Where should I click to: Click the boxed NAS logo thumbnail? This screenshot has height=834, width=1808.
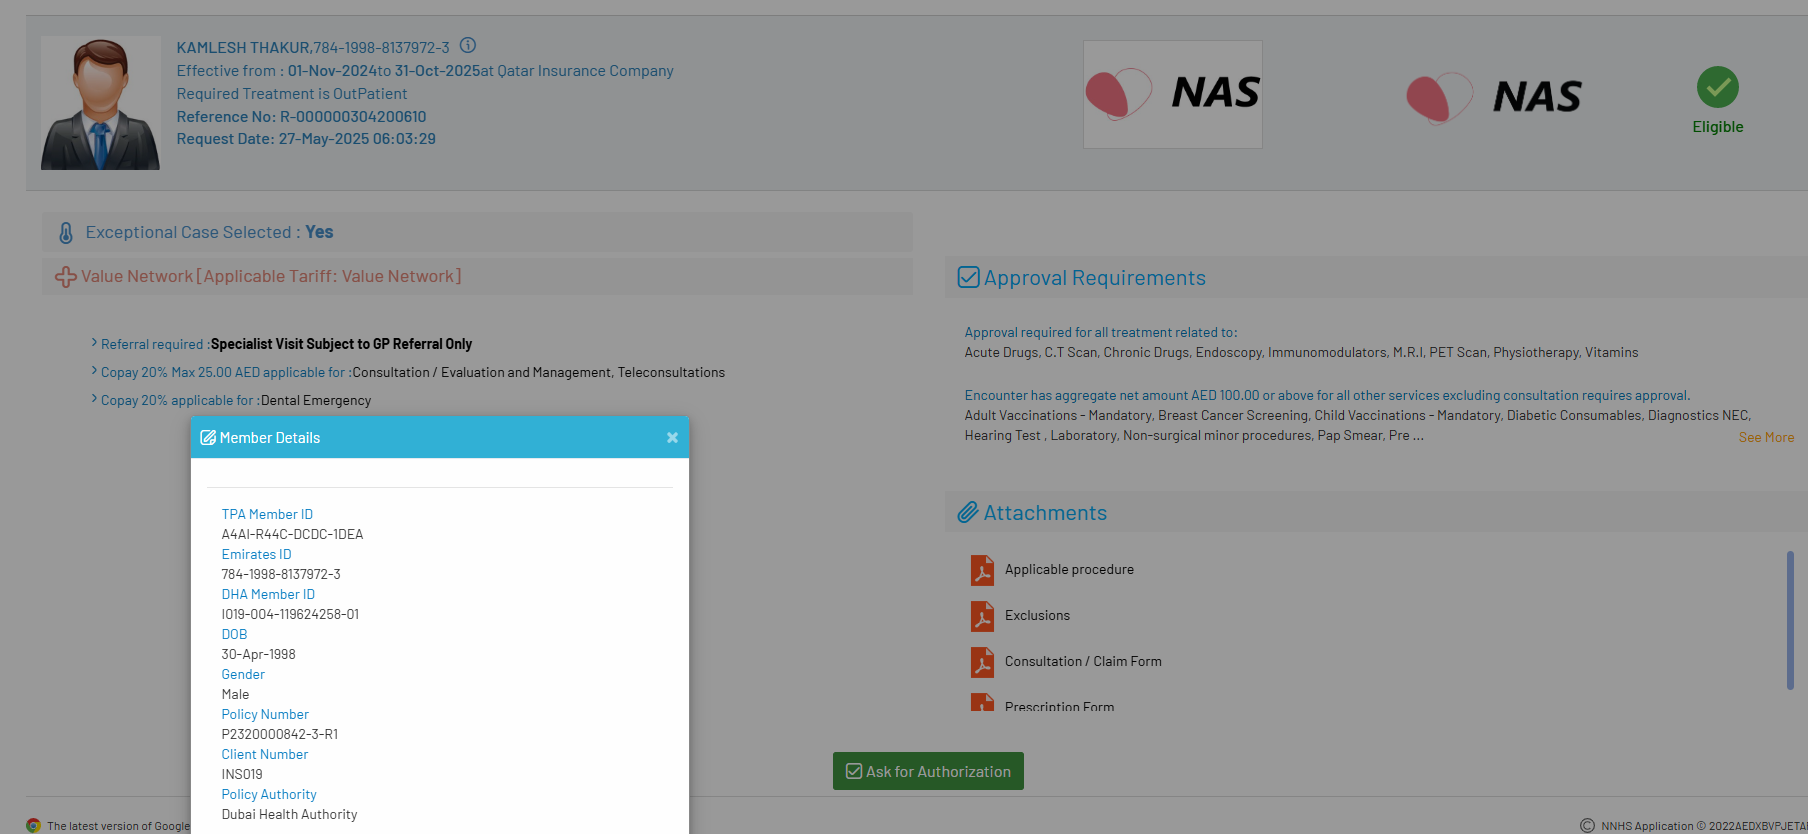(1172, 95)
